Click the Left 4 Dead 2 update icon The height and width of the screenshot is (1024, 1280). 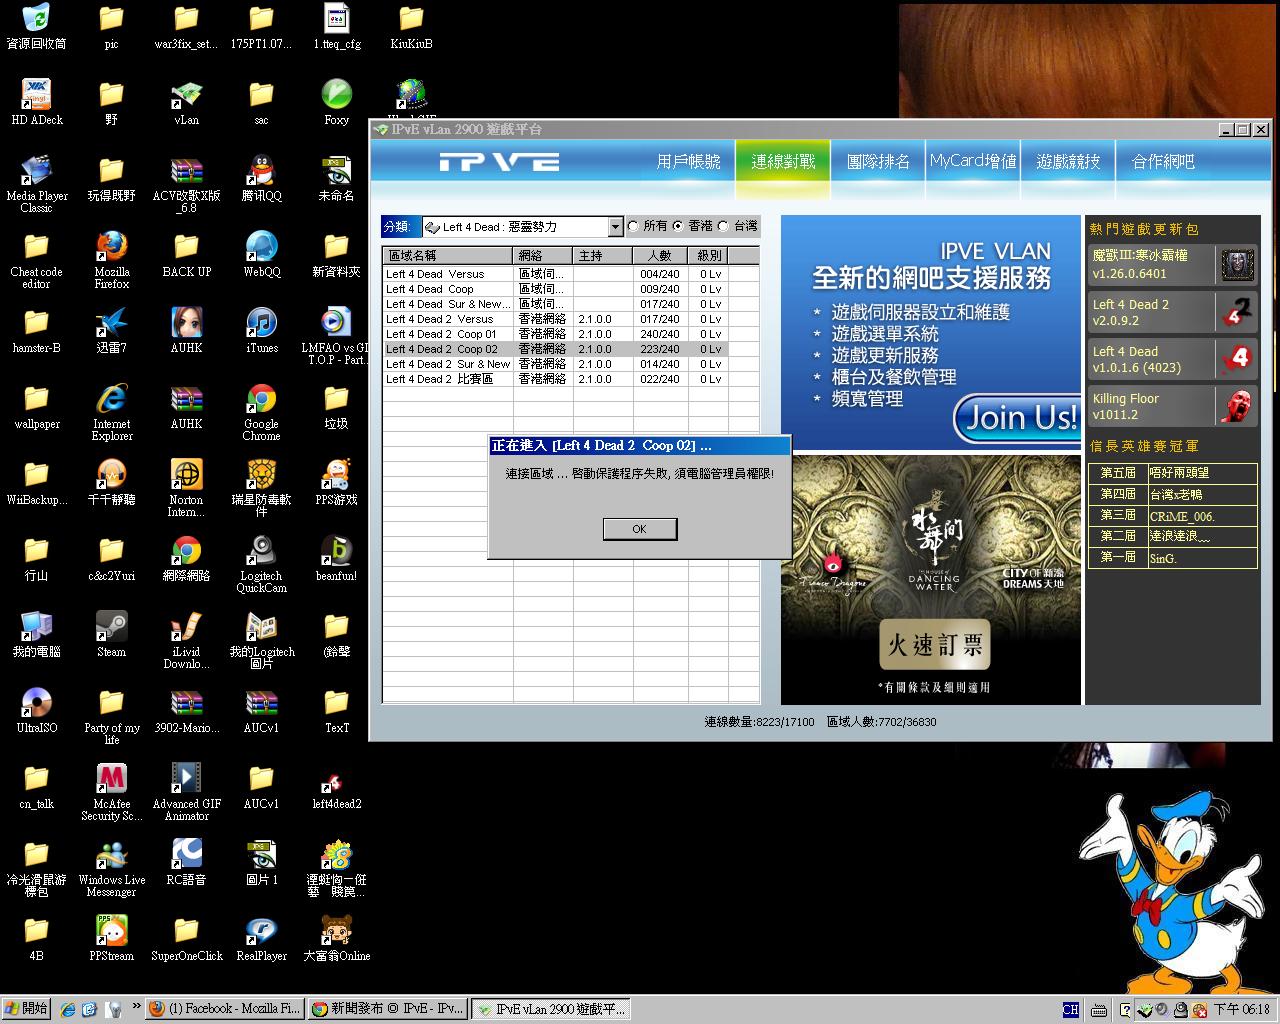pyautogui.click(x=1237, y=312)
